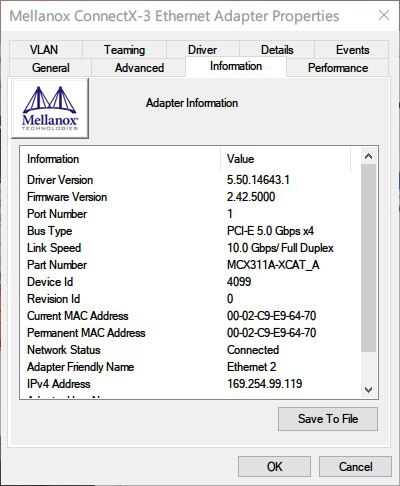Select the Network Status row
Screen dimensions: 400x486
[190, 350]
